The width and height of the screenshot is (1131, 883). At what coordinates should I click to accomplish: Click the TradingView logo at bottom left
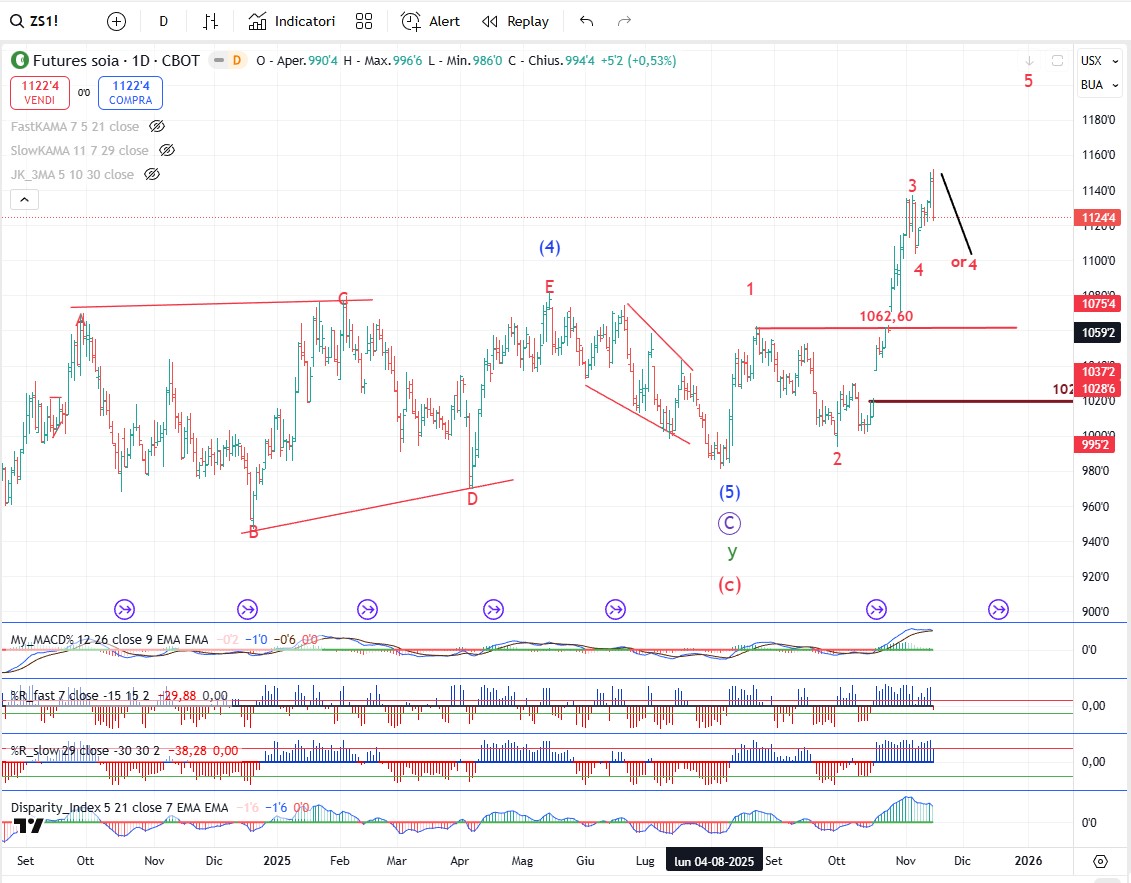[x=27, y=825]
